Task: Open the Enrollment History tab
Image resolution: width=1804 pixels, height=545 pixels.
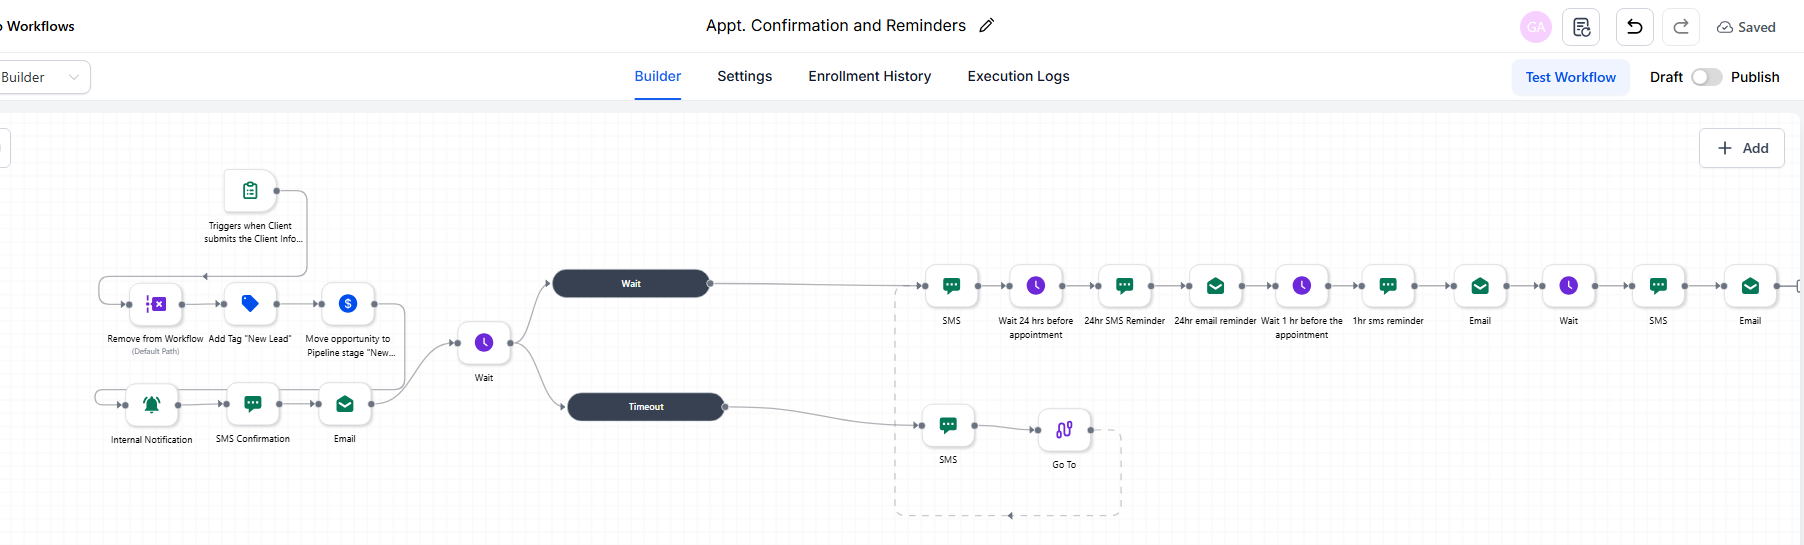Action: 870,76
